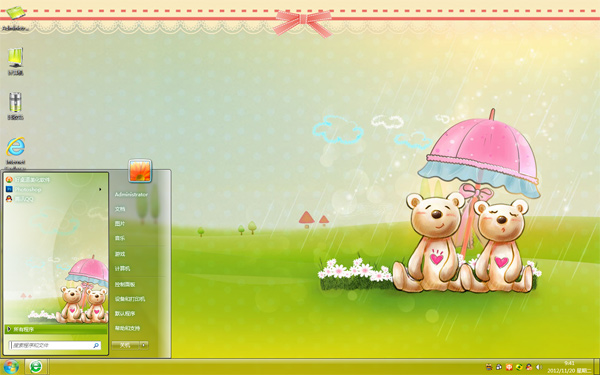Open the Administrator user folder
Viewport: 600px width, 375px height.
[131, 194]
